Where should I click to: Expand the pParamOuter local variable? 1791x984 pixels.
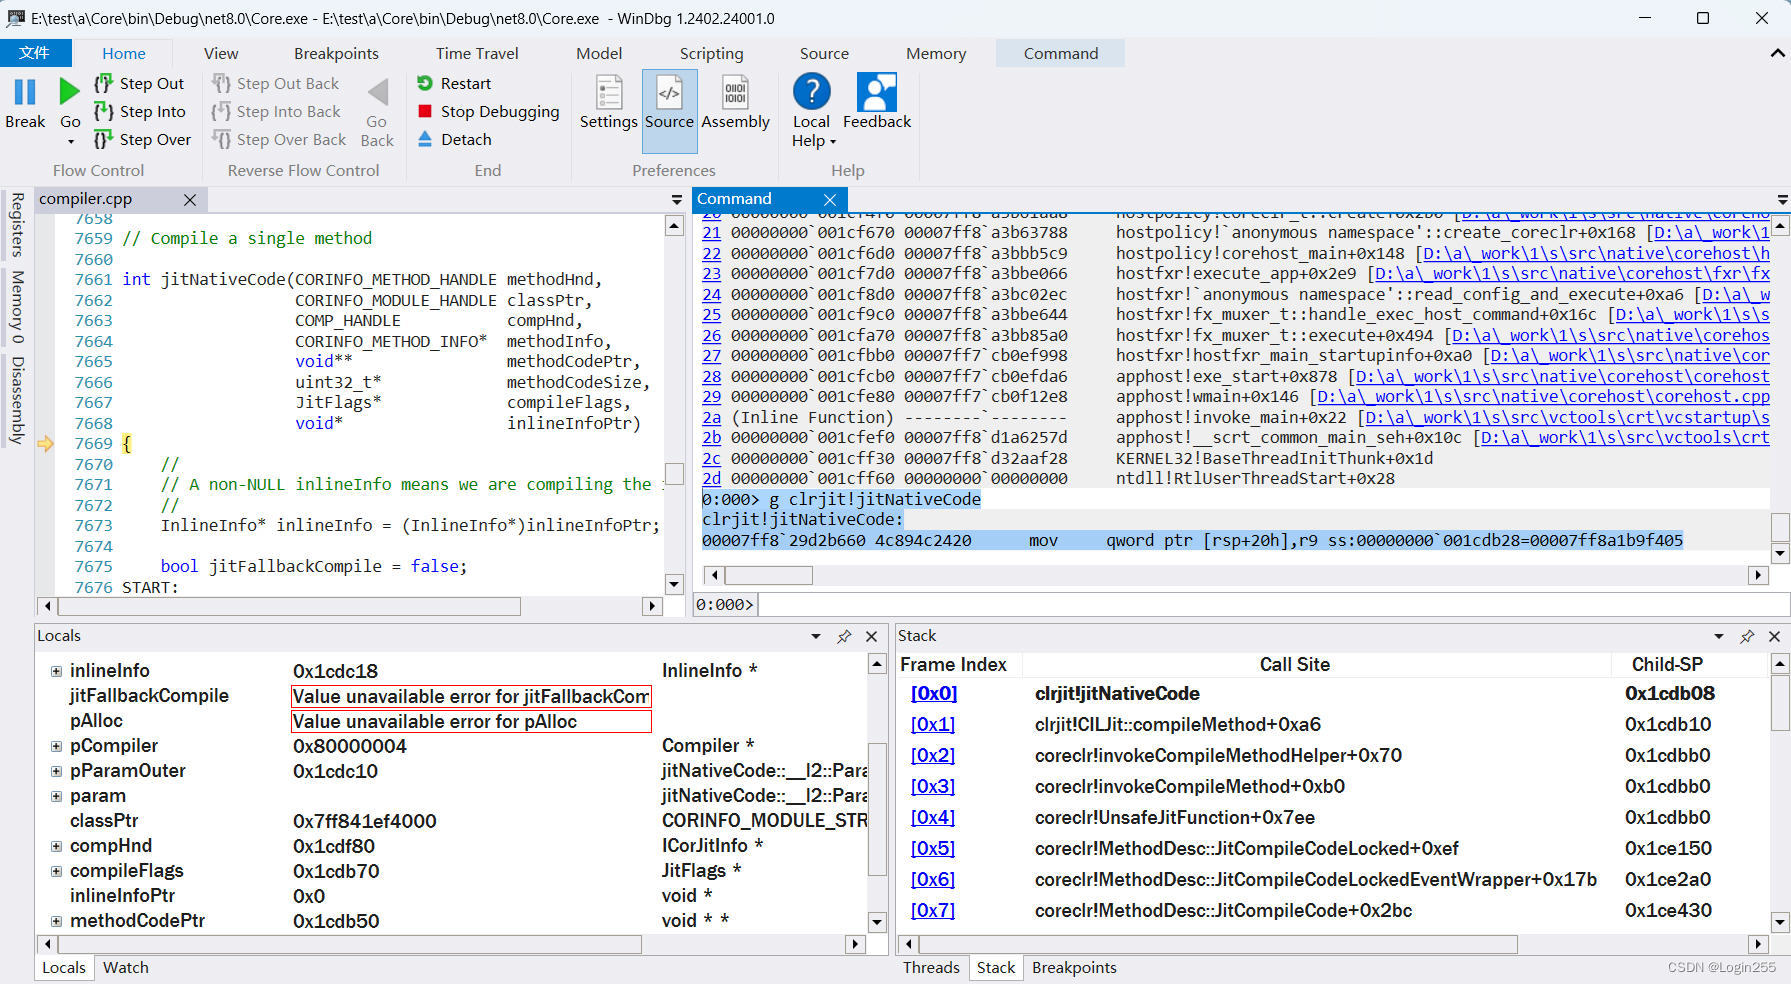(x=56, y=771)
